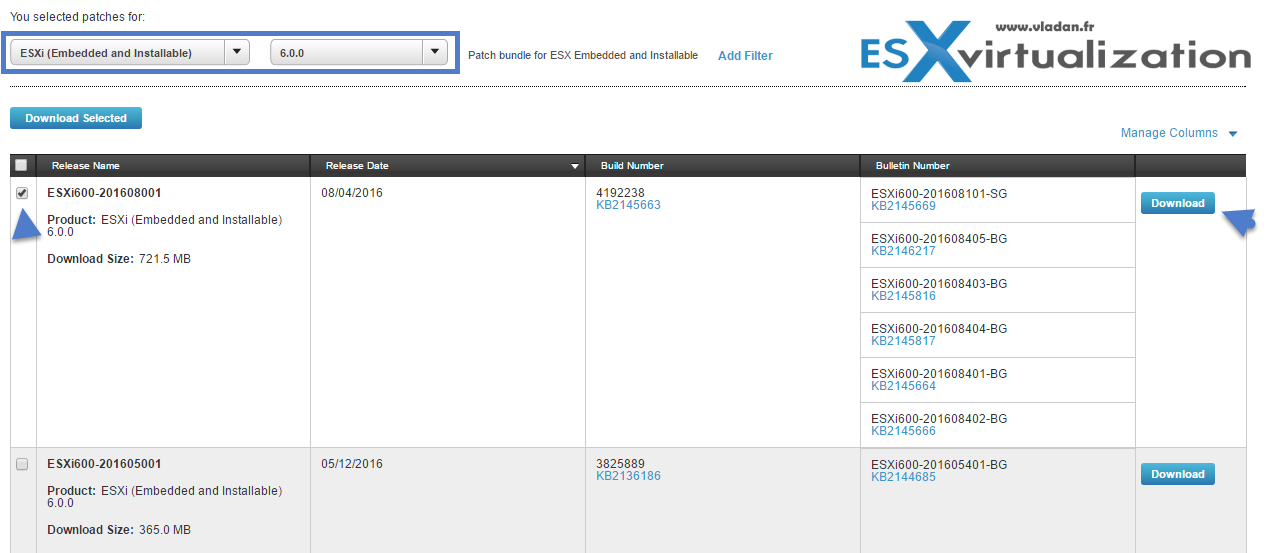This screenshot has width=1272, height=553.
Task: Open the KB2144685 bulletin link
Action: pyautogui.click(x=903, y=477)
